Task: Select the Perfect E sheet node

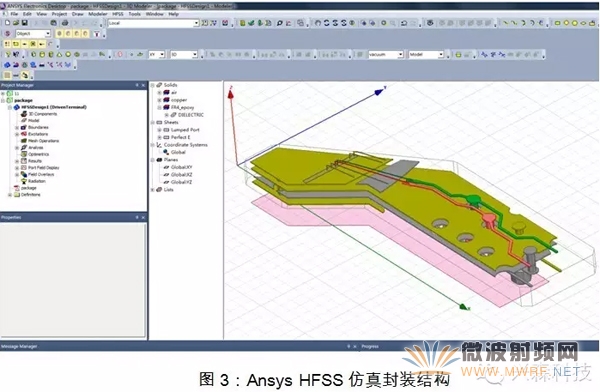Action: click(181, 137)
